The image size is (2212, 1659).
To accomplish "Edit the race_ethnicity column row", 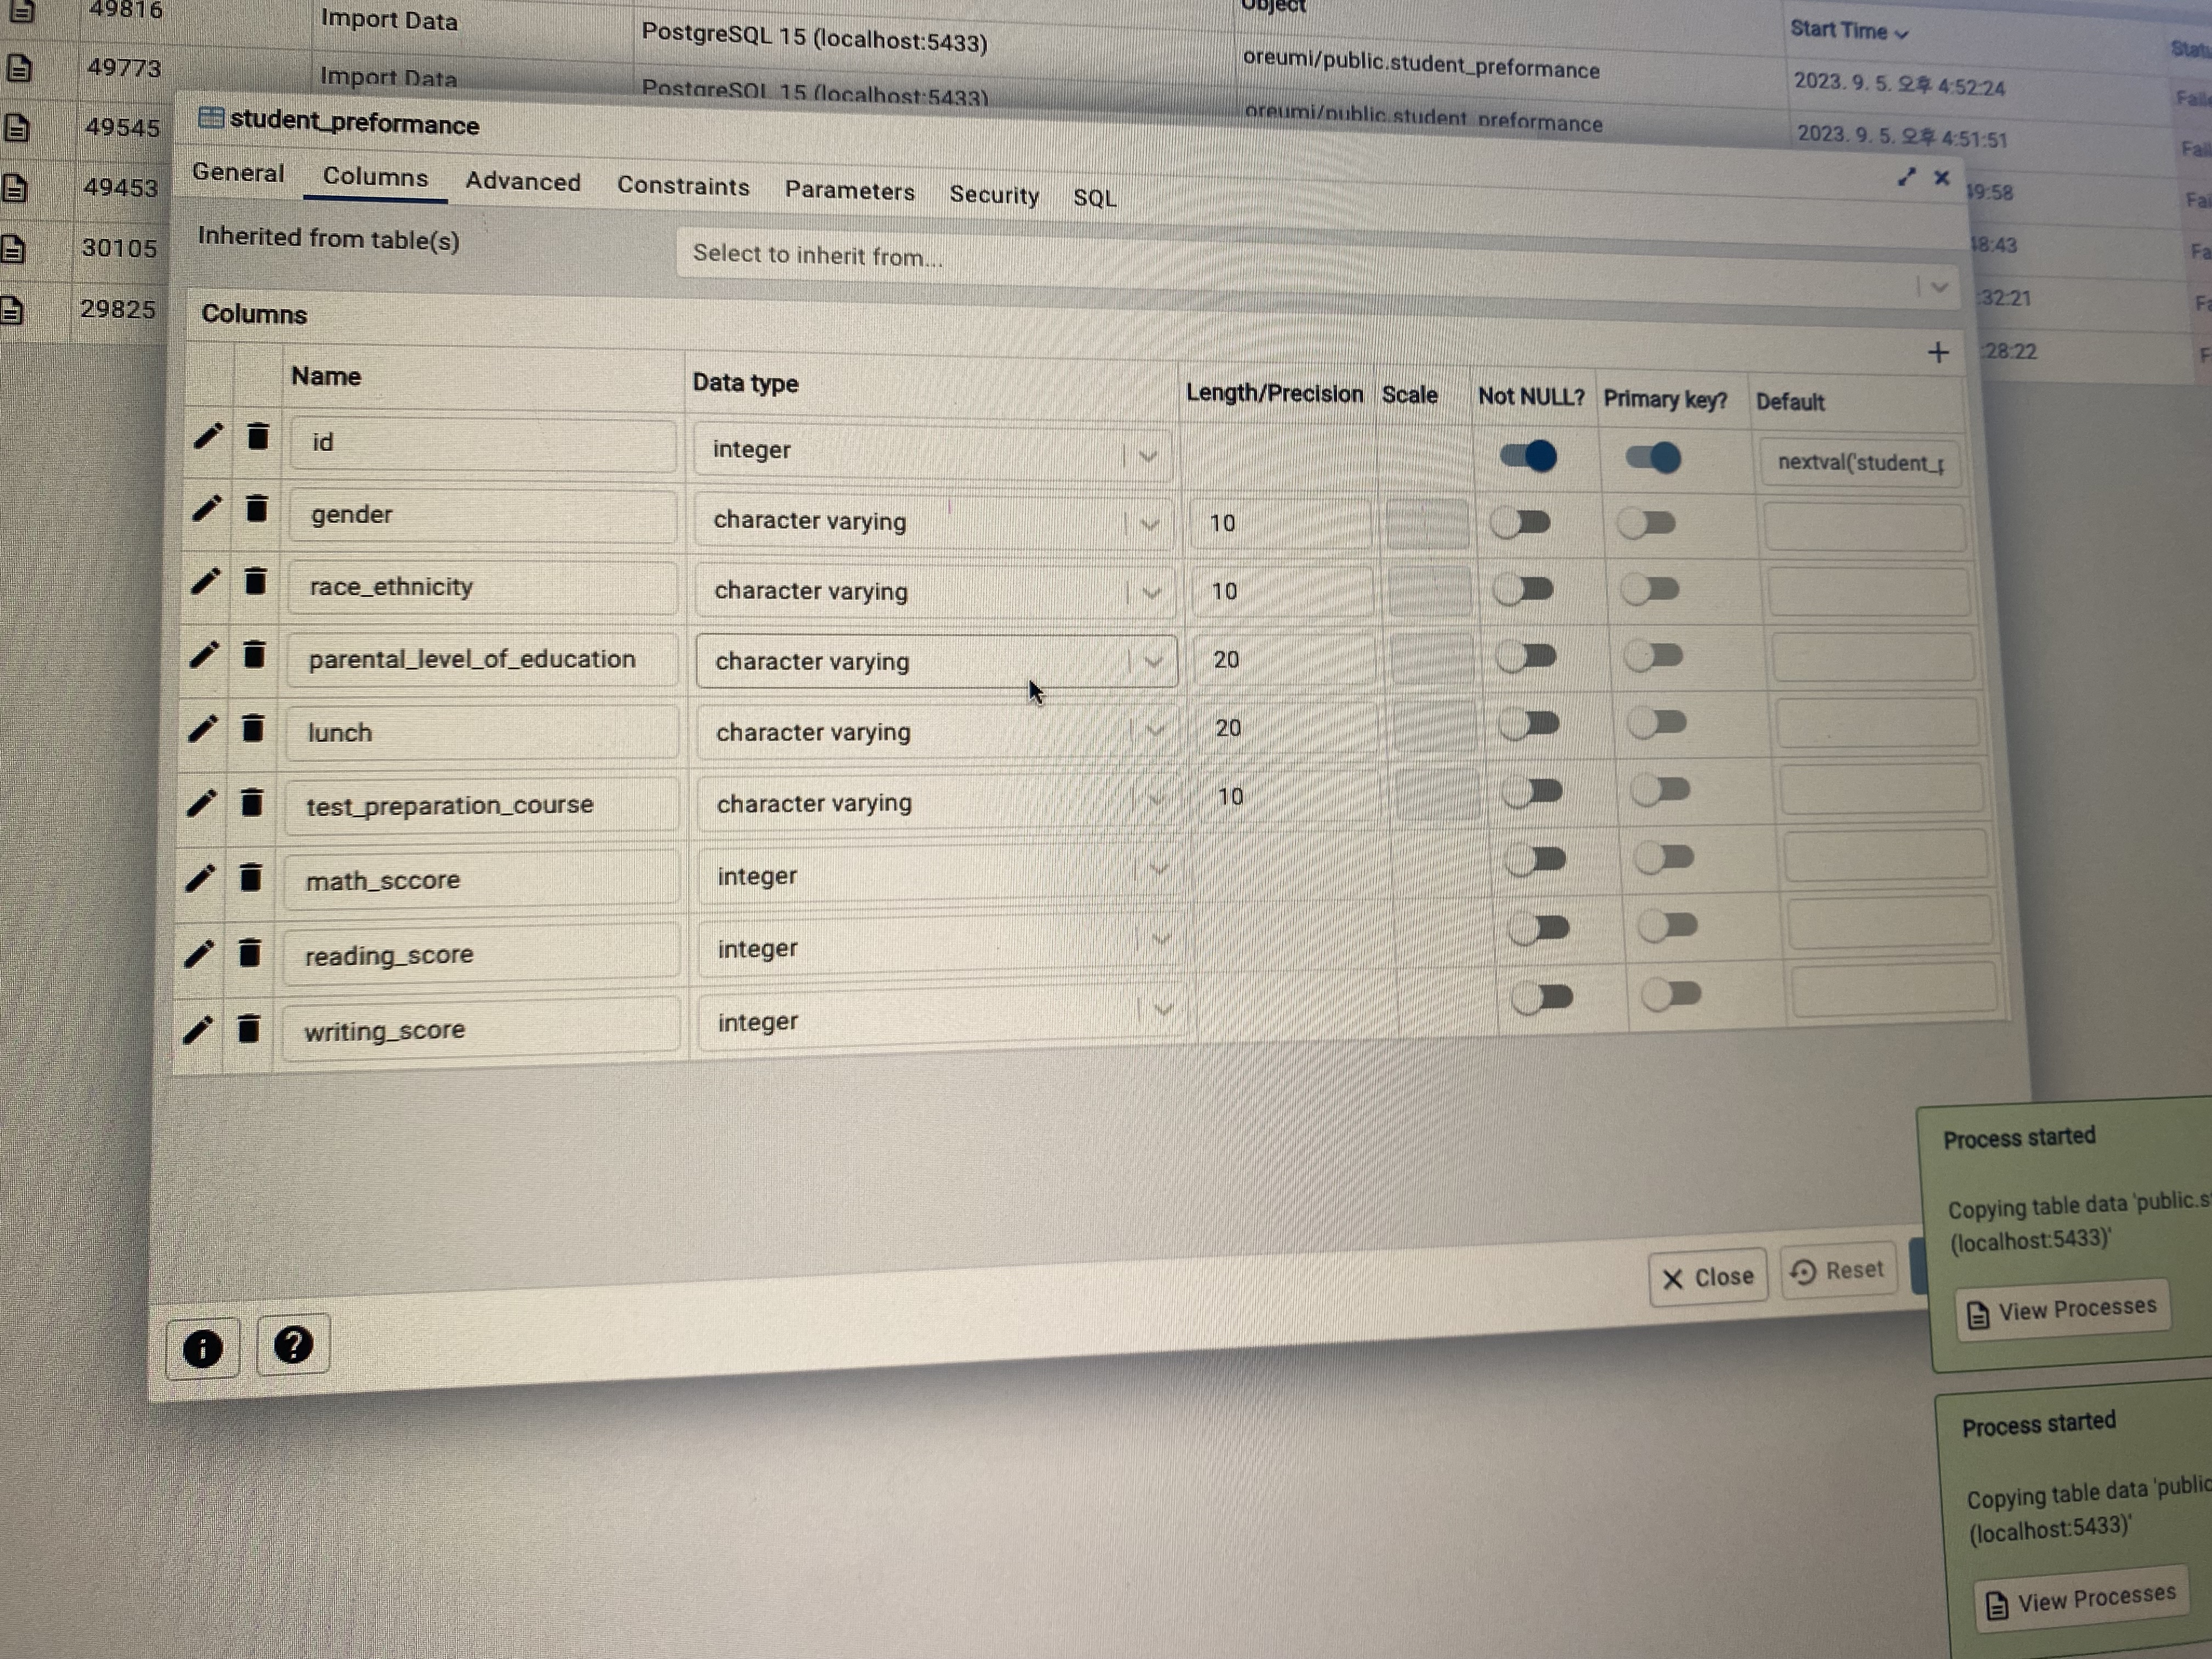I will click(x=205, y=581).
